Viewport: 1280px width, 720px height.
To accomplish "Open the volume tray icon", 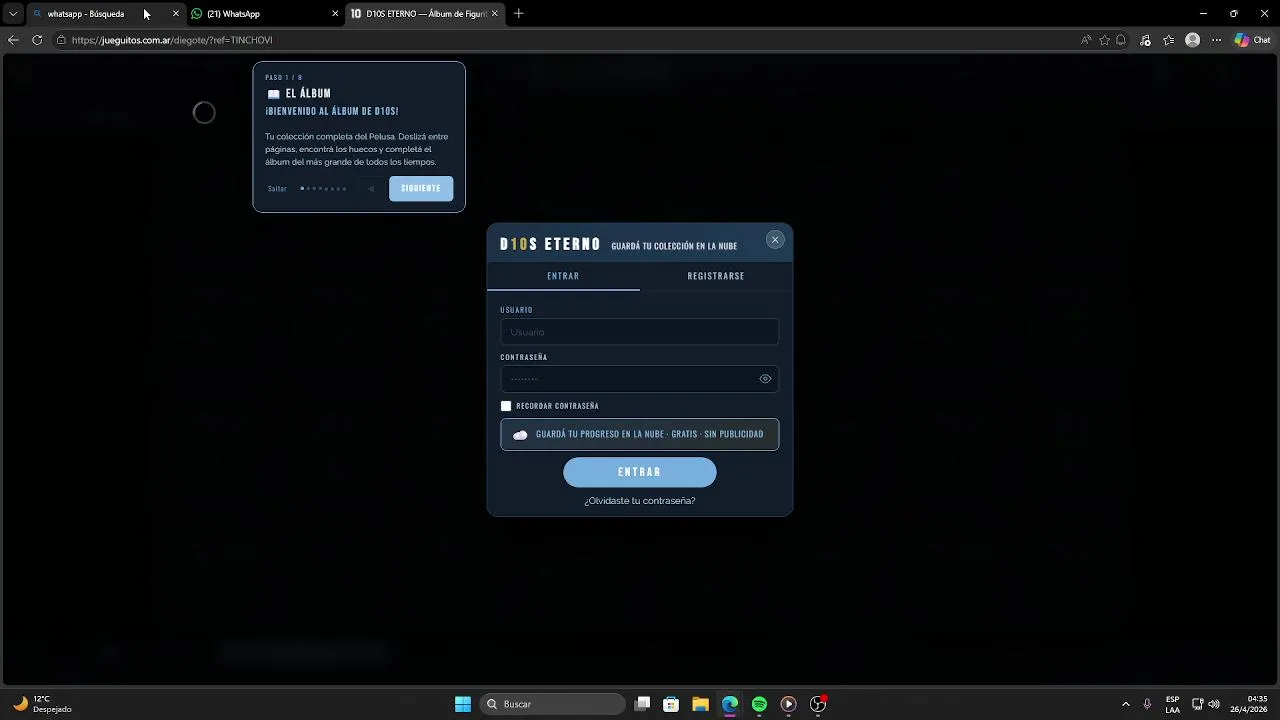I will click(x=1214, y=704).
